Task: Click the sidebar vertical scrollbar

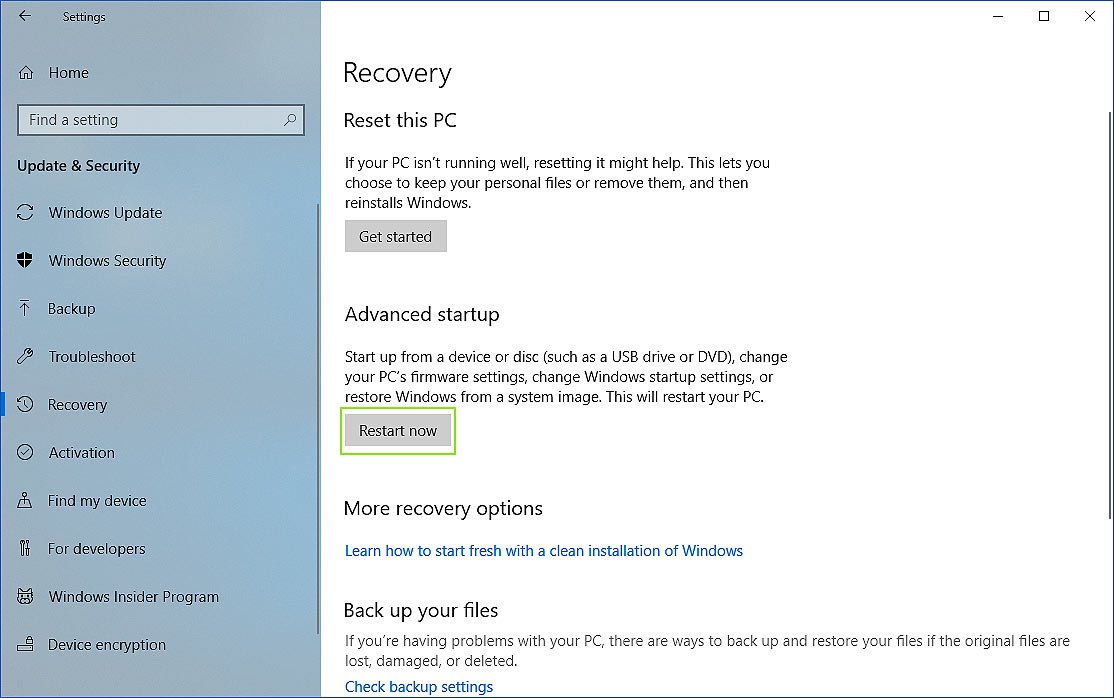Action: (318, 419)
